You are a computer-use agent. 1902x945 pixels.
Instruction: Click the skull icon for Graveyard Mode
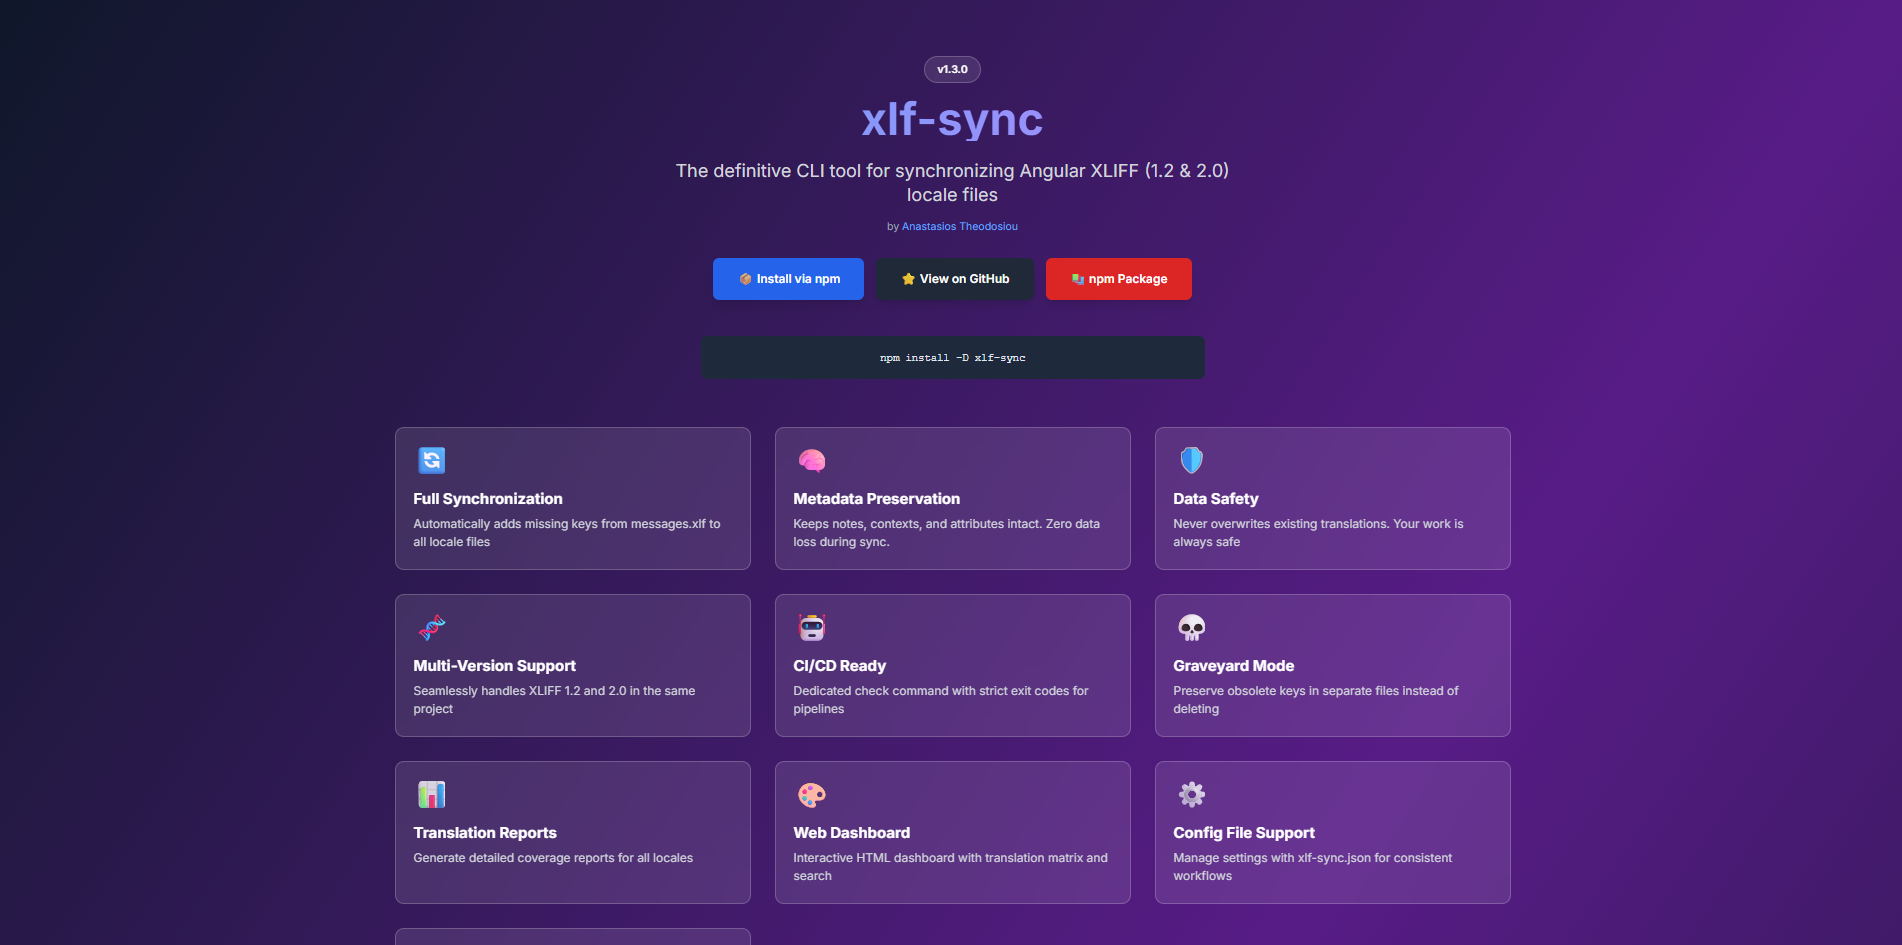(x=1190, y=627)
